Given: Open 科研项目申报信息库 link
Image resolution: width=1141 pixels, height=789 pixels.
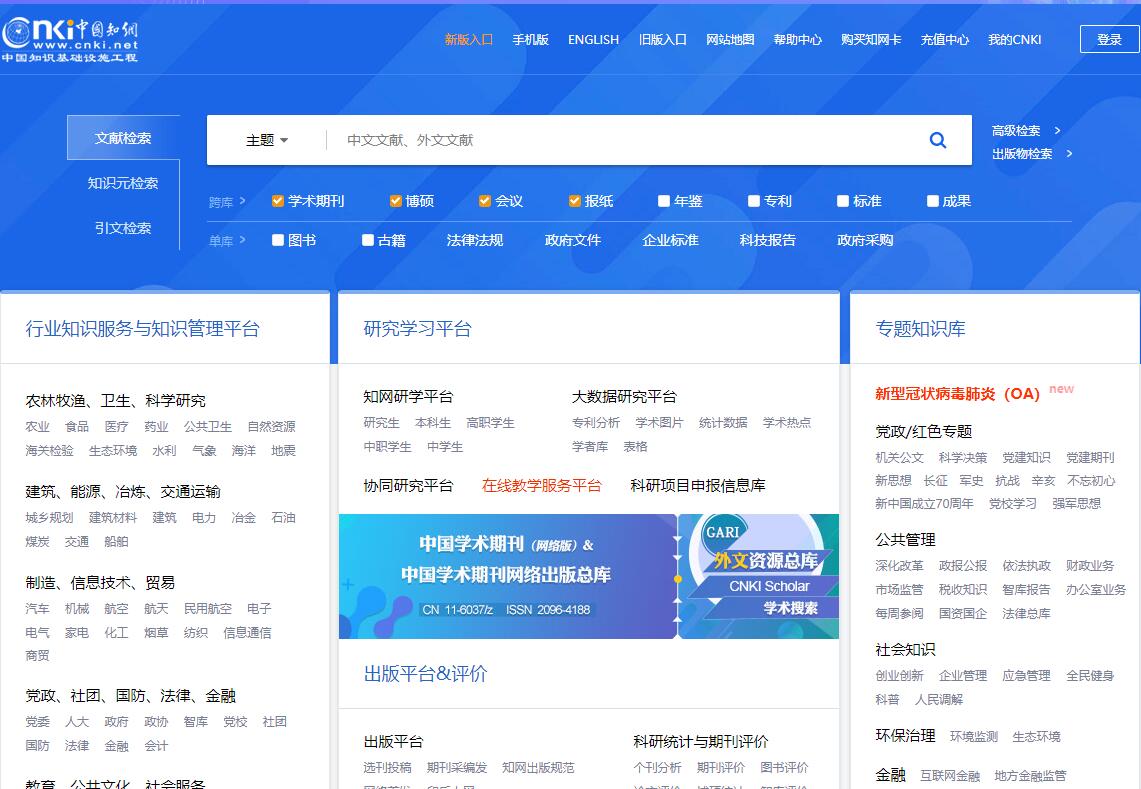Looking at the screenshot, I should (x=698, y=485).
